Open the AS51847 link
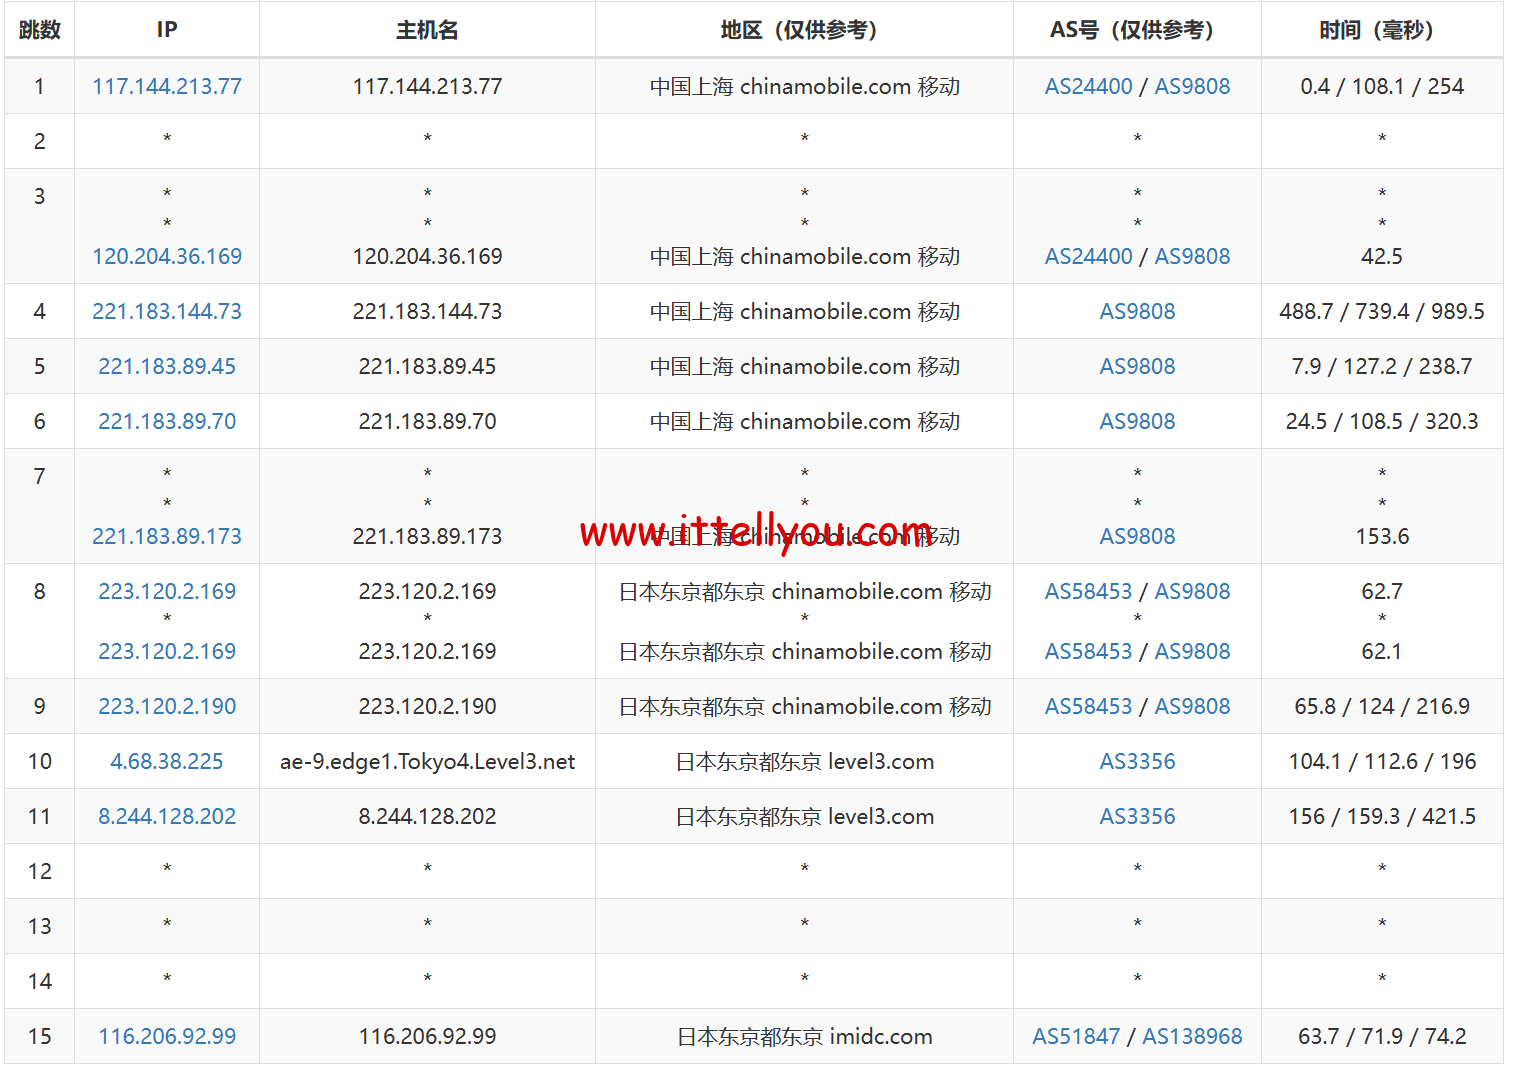This screenshot has width=1513, height=1068. [x=1076, y=1036]
